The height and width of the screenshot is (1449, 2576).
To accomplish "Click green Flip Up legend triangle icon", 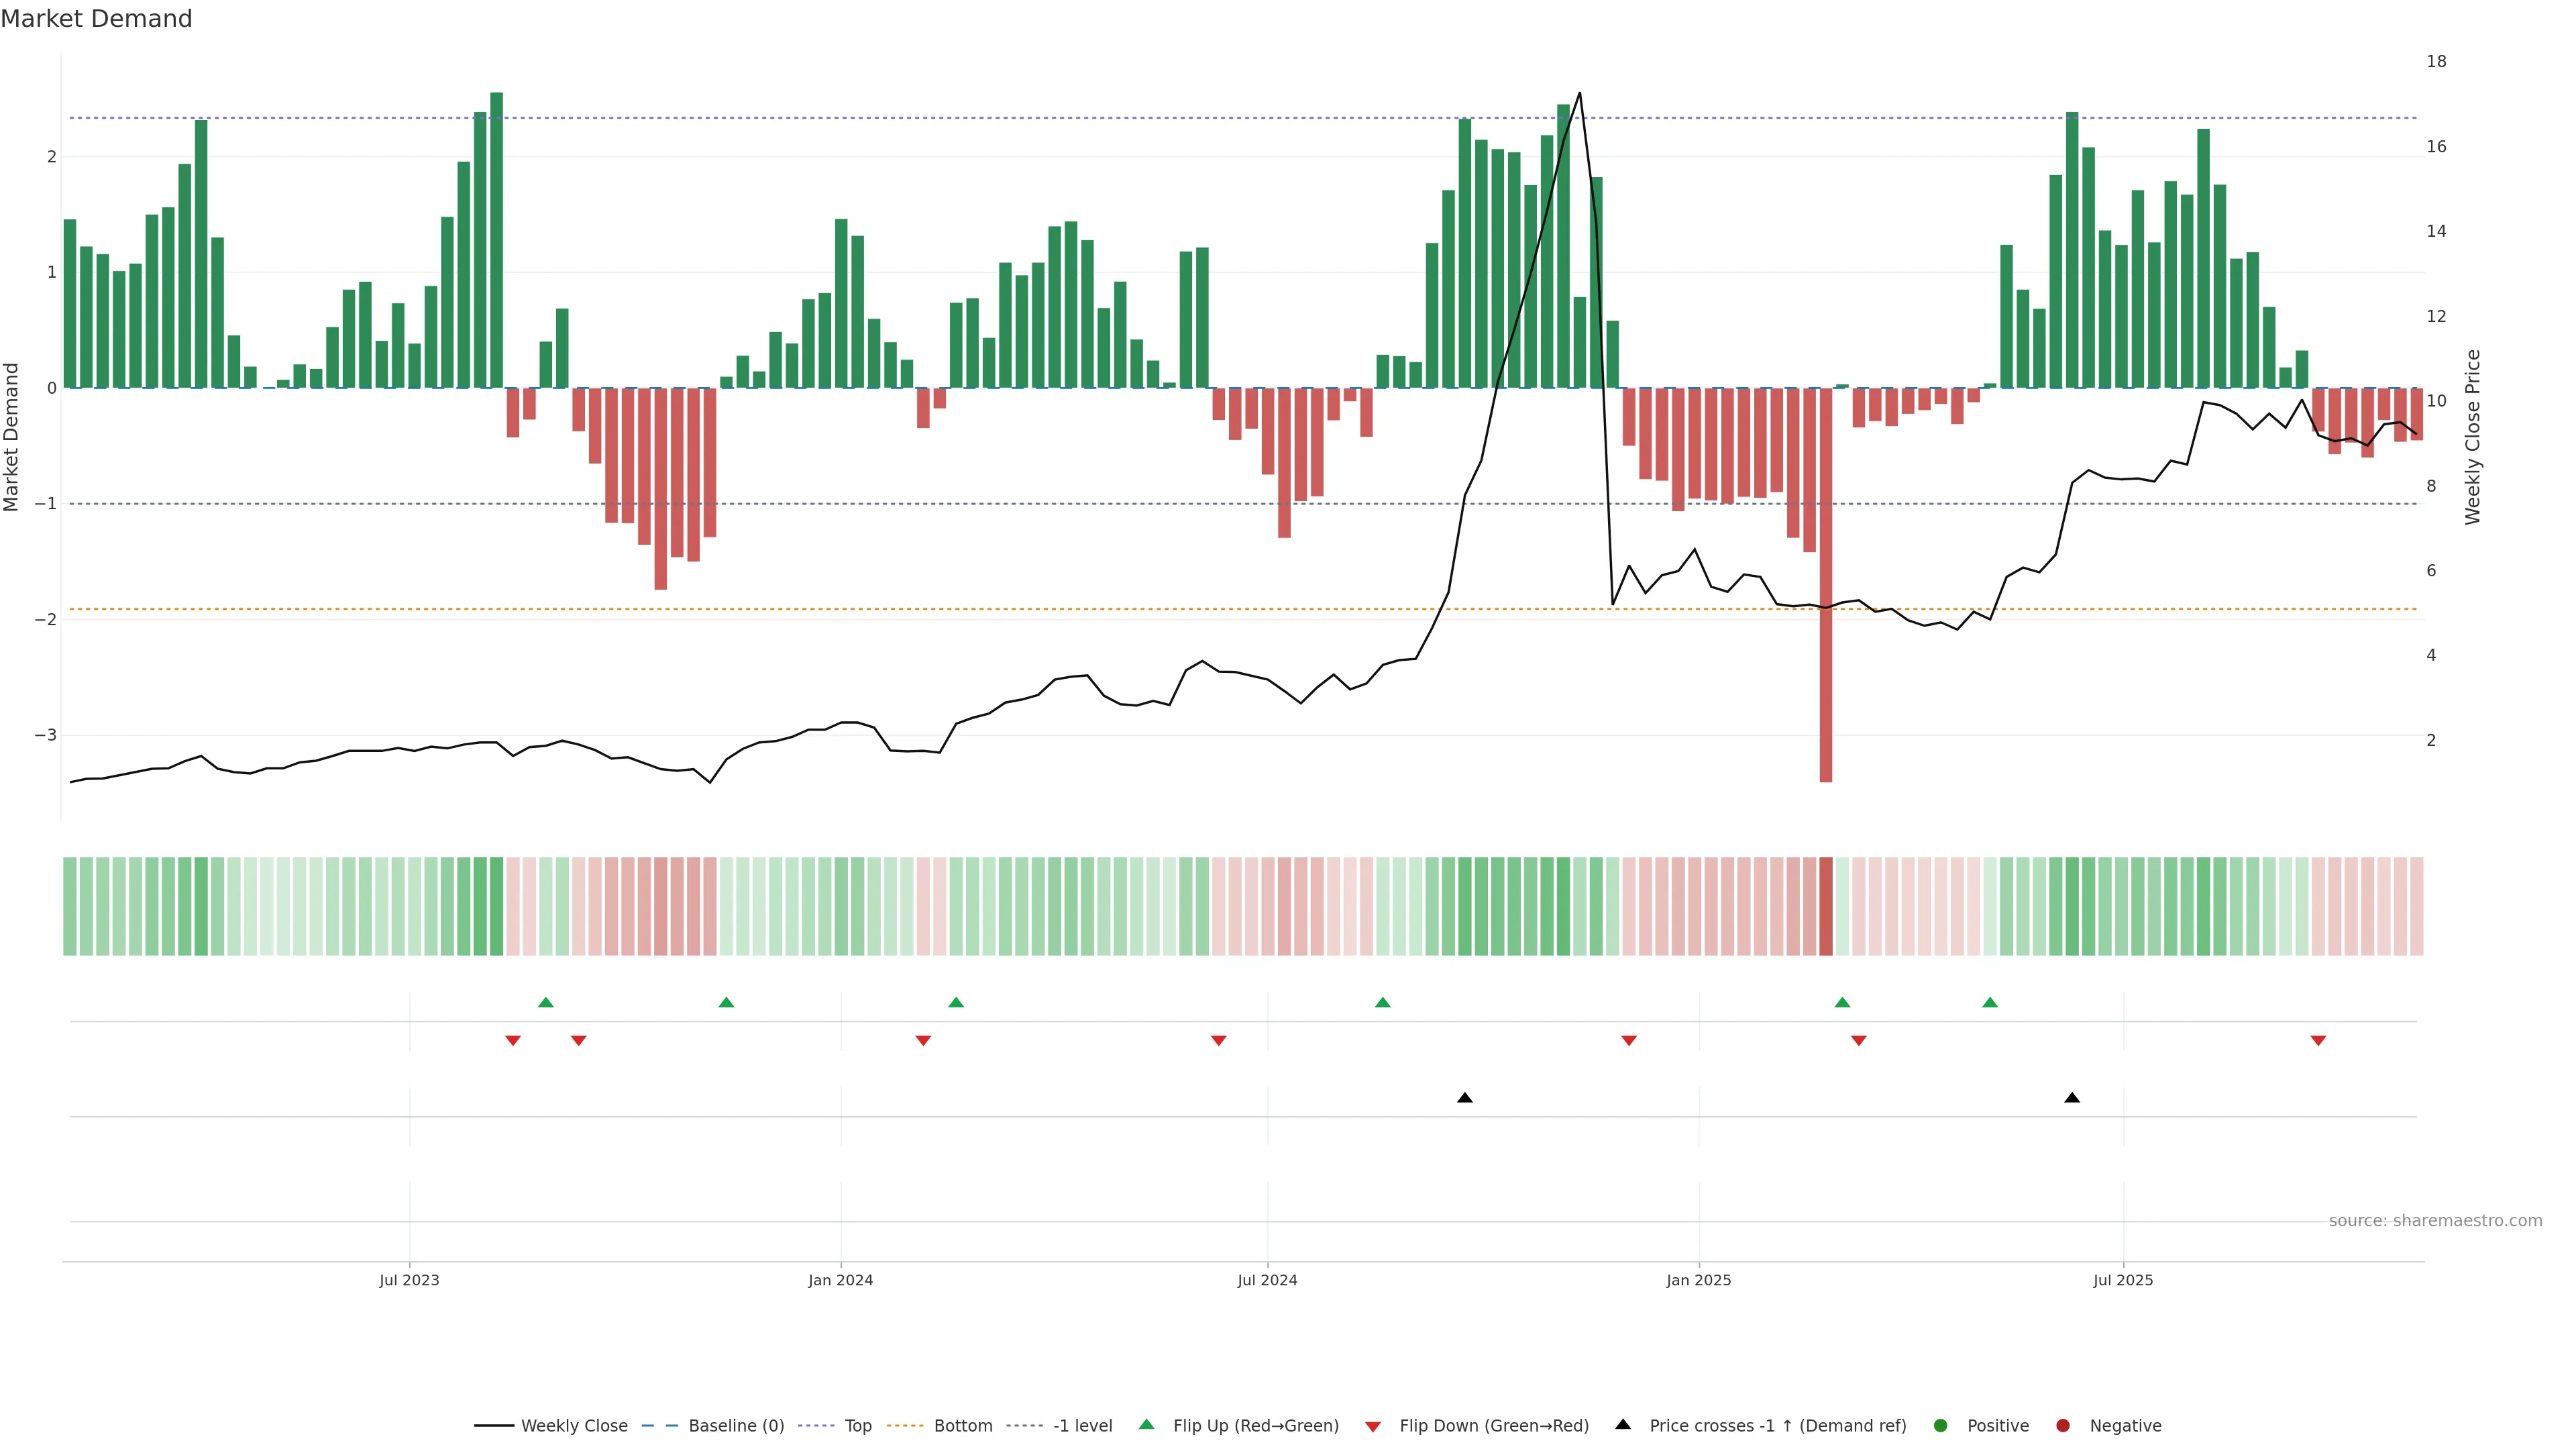I will click(1147, 1424).
